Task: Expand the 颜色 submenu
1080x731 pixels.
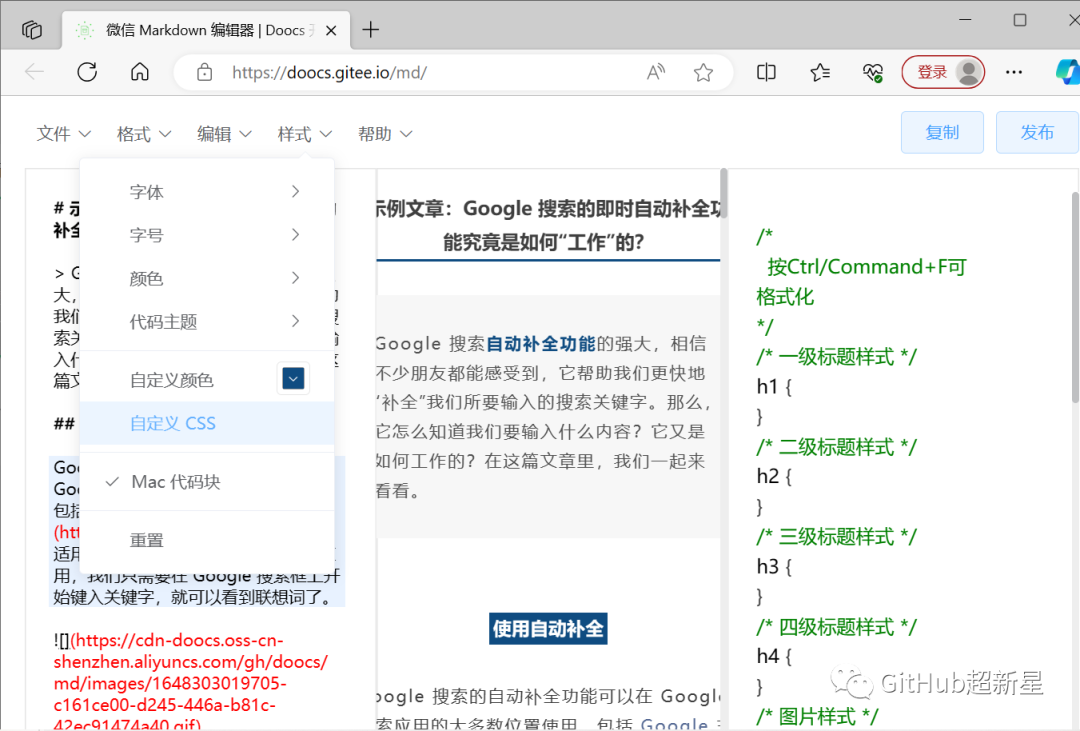Action: (207, 278)
